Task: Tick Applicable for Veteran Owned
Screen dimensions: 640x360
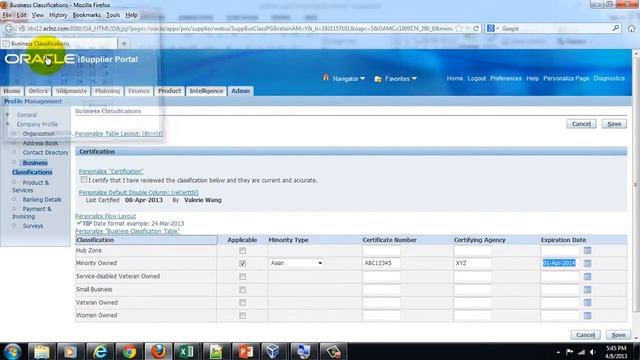Action: pos(242,303)
